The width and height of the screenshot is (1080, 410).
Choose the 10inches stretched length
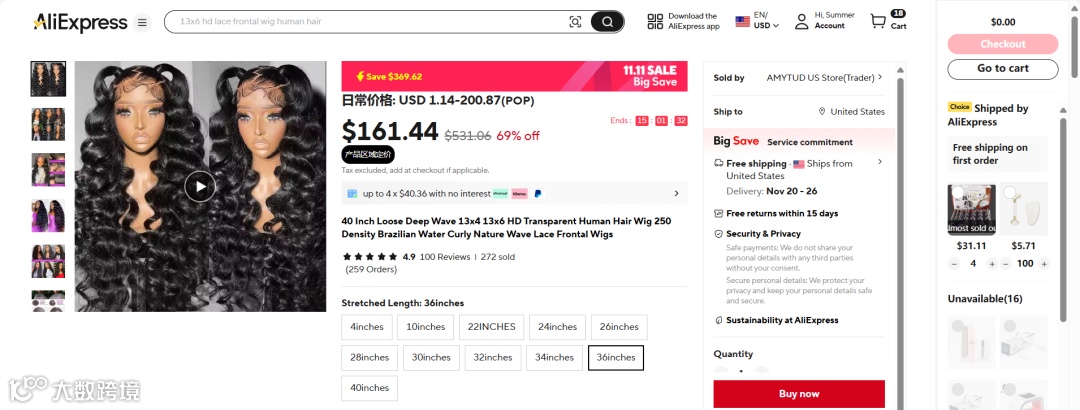(x=426, y=327)
